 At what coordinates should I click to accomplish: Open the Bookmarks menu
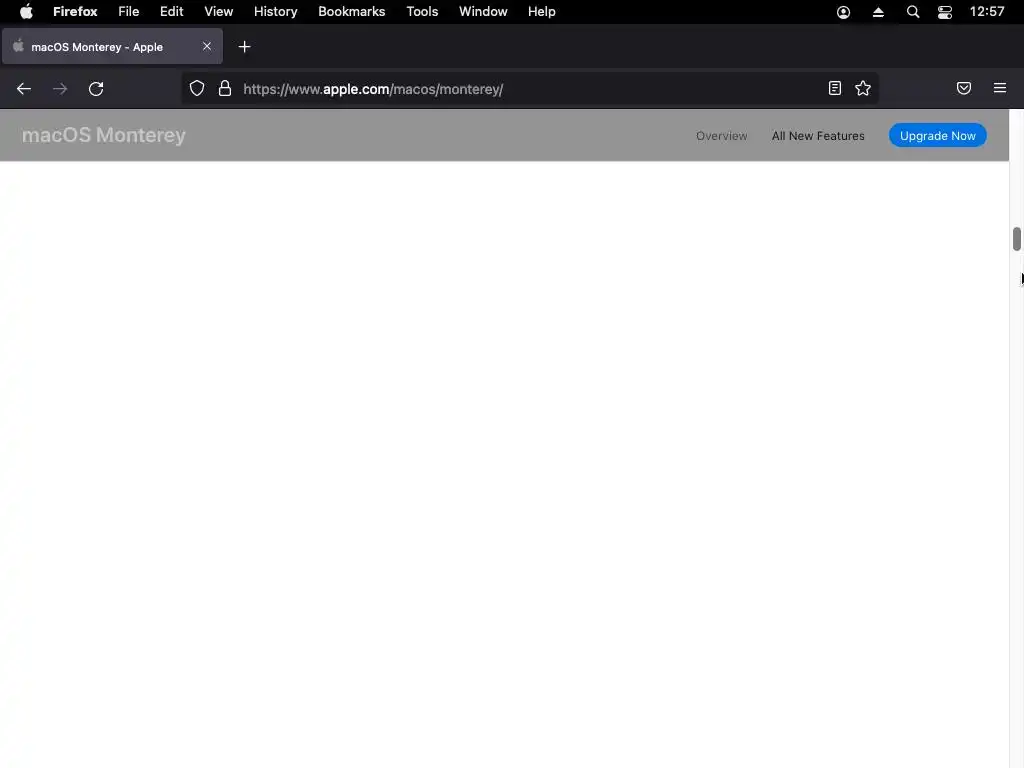pos(352,12)
